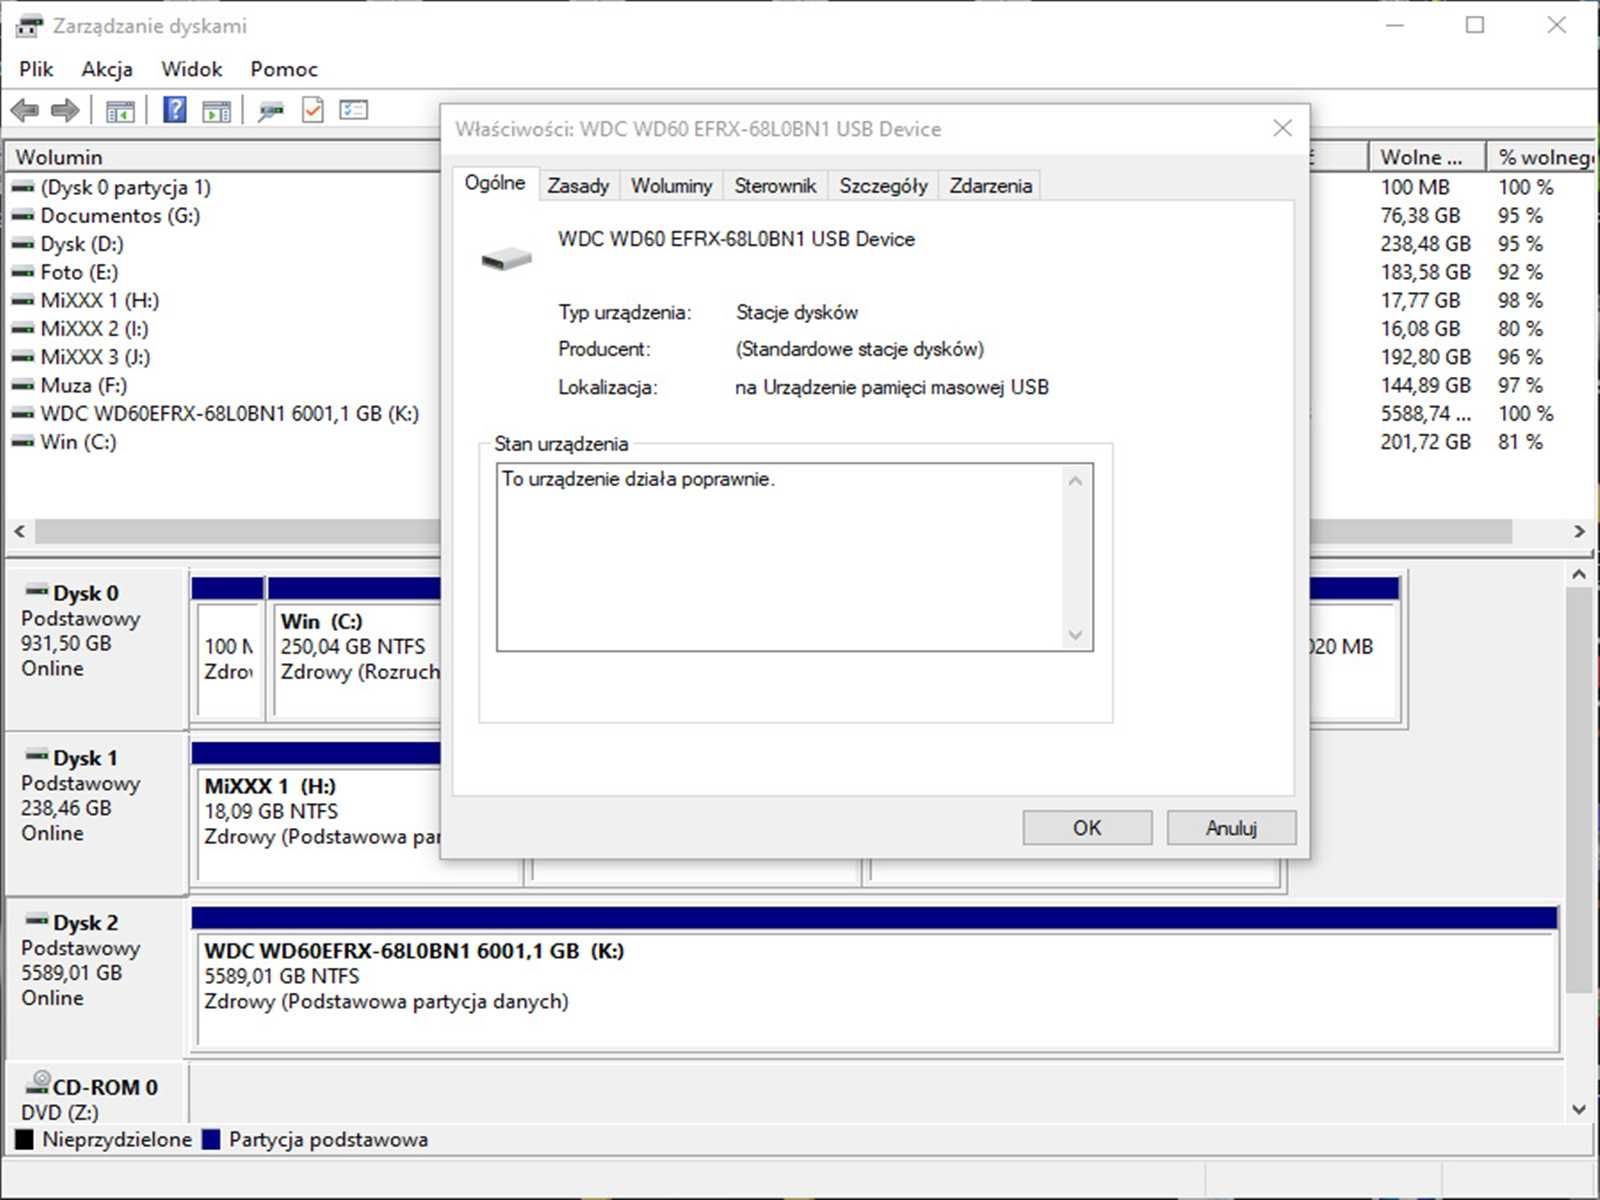
Task: Click the 201,72 GB free space cell
Action: pos(1425,442)
